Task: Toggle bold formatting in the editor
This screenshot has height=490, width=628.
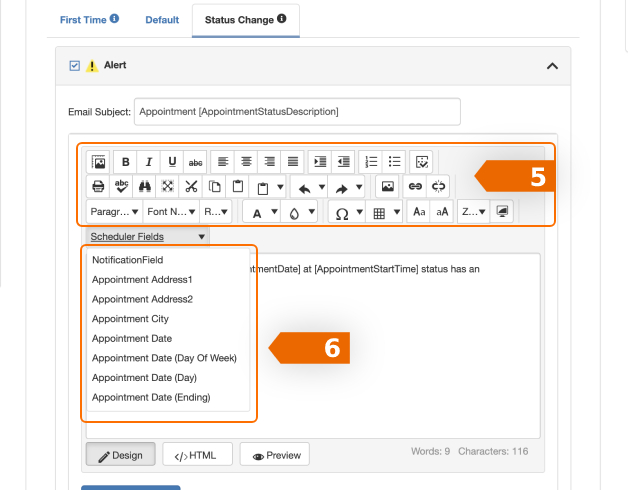Action: click(126, 161)
